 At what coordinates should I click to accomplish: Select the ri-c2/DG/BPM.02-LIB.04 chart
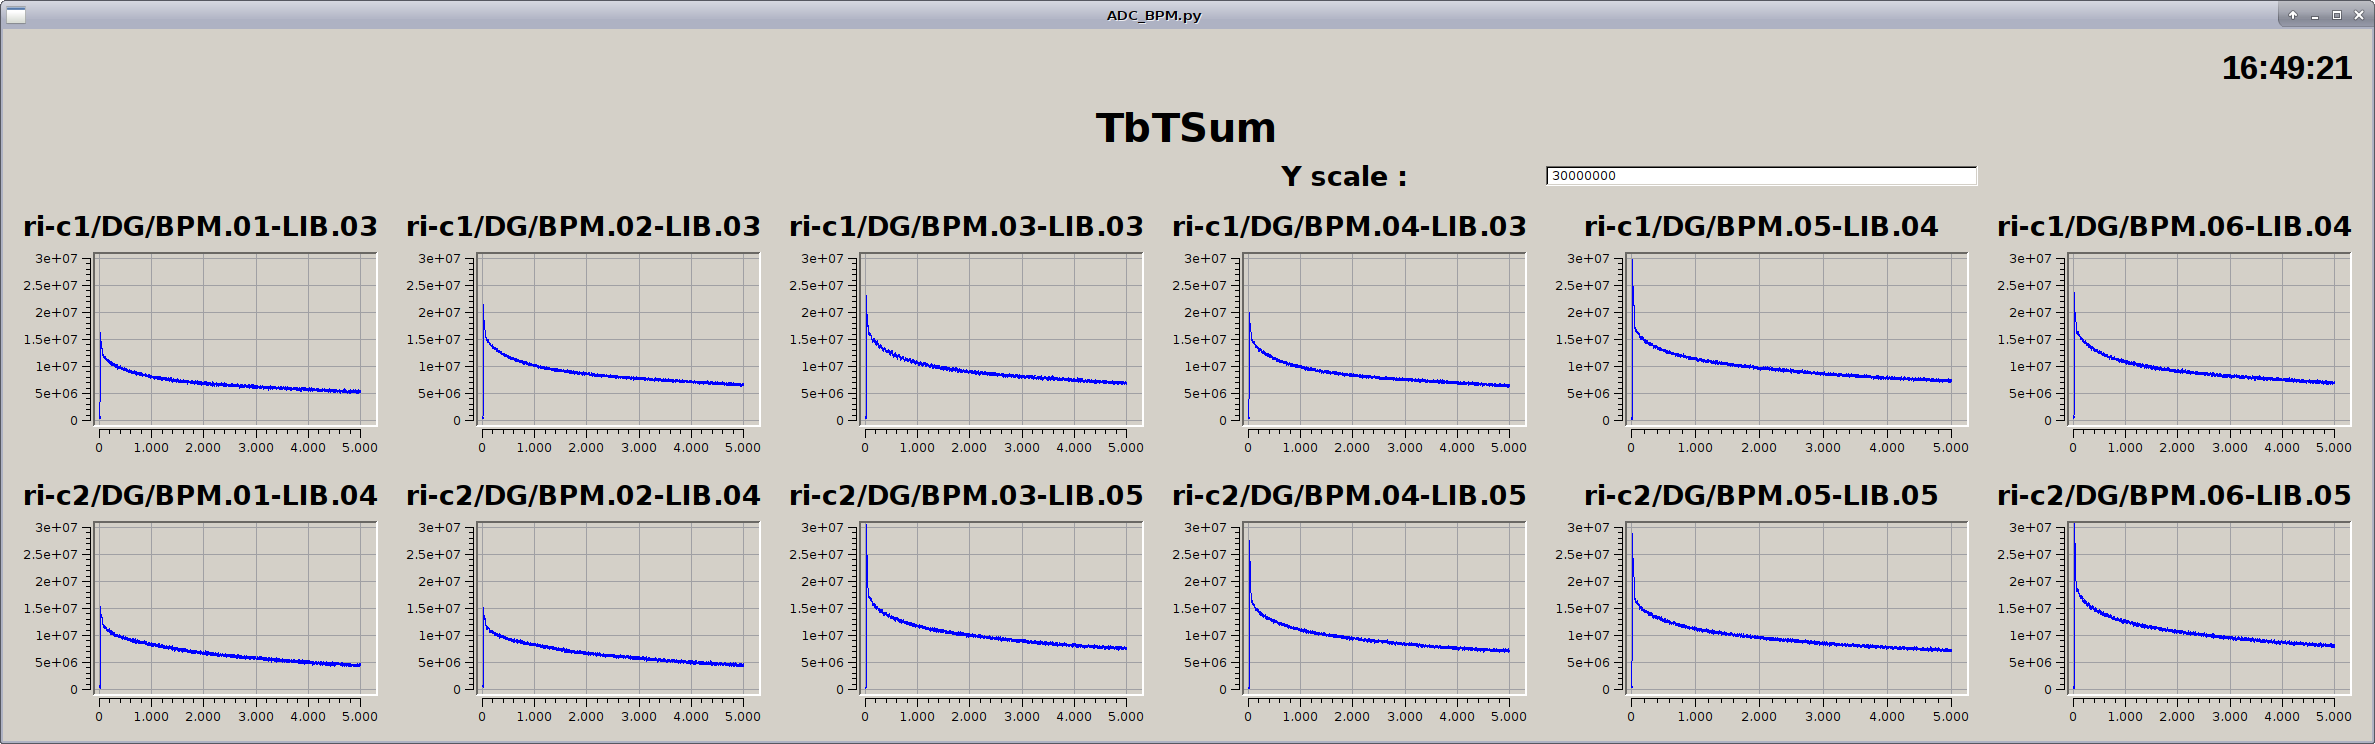618,608
